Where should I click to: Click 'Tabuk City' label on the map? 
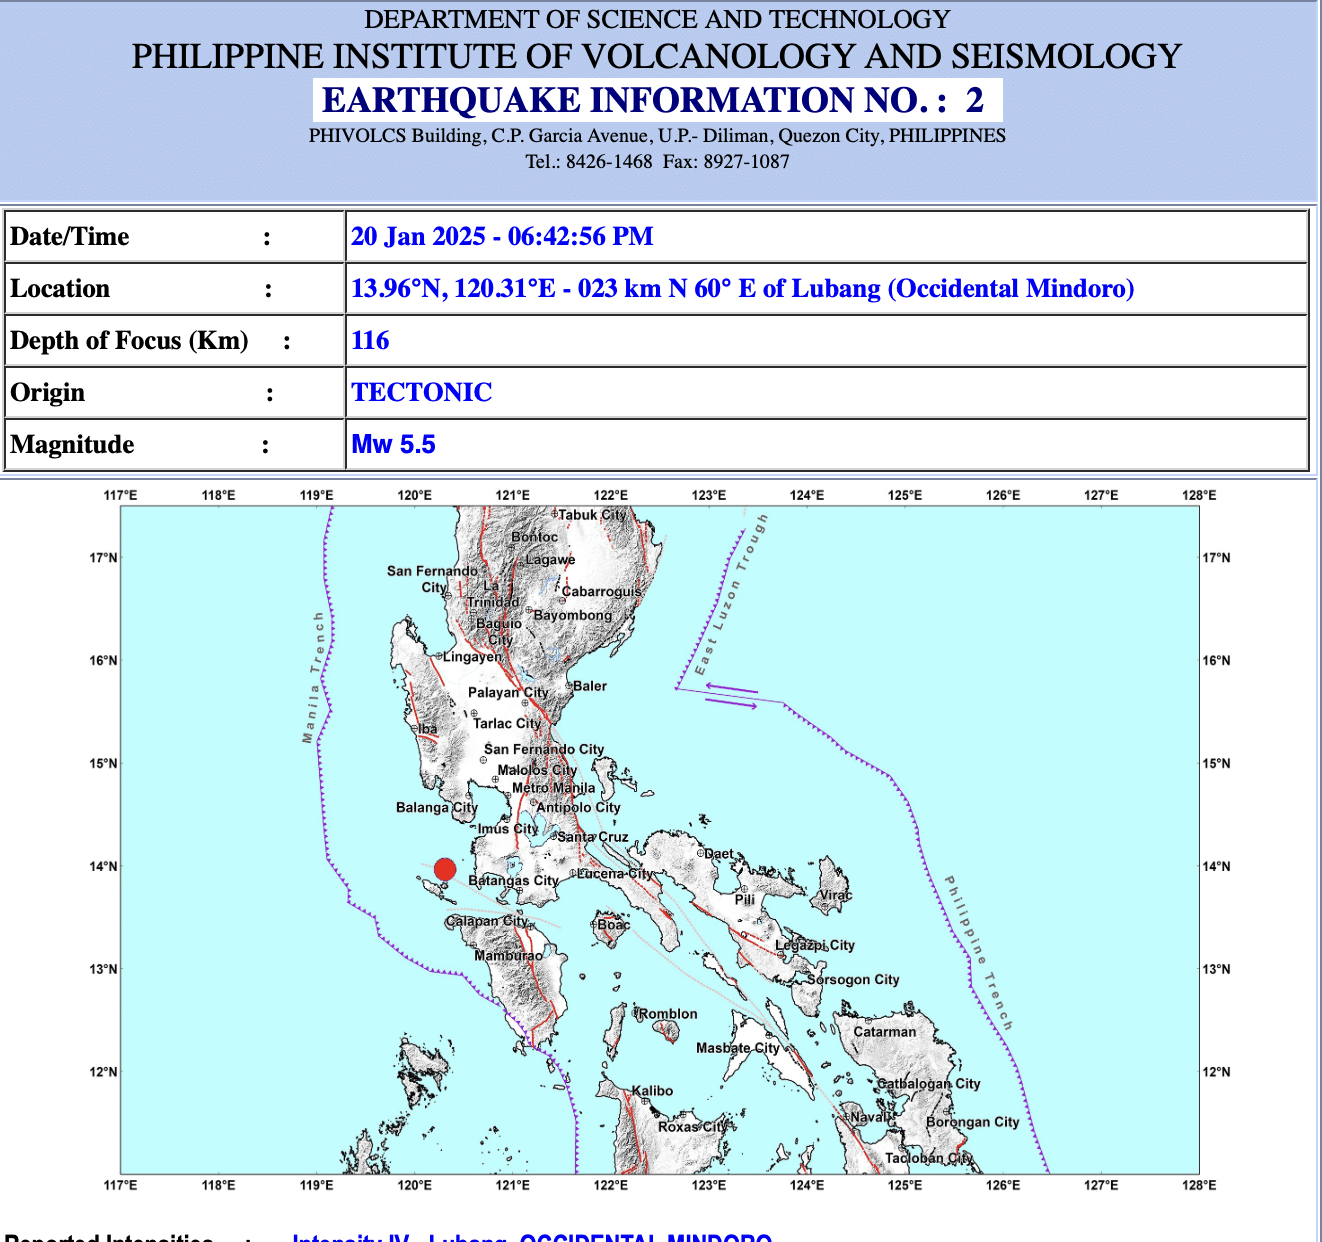pyautogui.click(x=592, y=515)
